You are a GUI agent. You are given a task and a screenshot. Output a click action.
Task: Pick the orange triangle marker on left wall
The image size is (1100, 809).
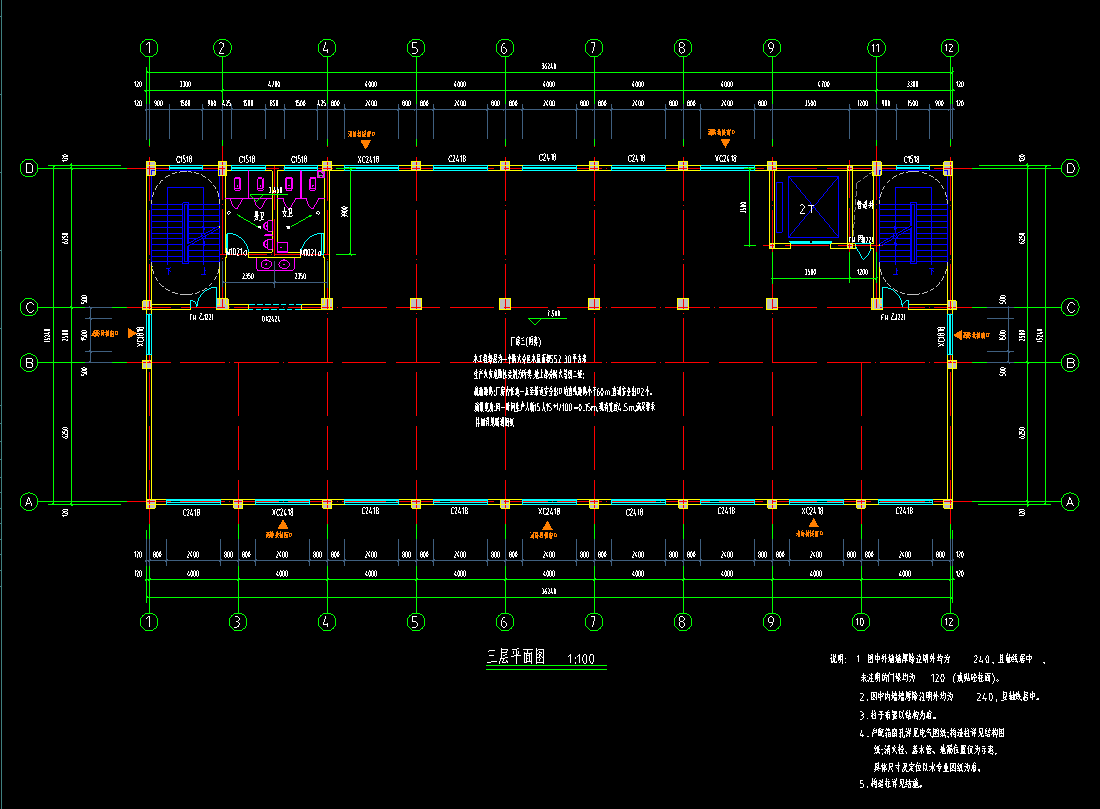(130, 333)
